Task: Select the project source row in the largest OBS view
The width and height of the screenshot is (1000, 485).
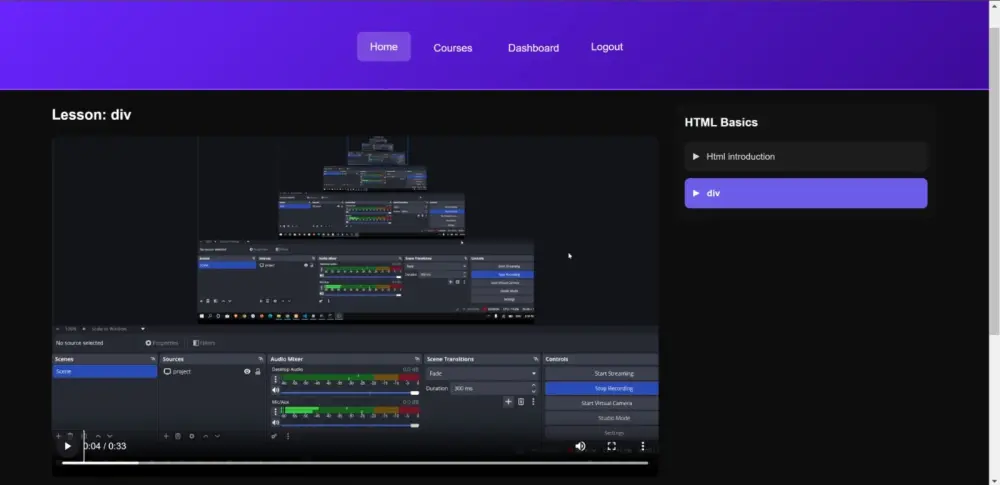Action: (x=212, y=371)
